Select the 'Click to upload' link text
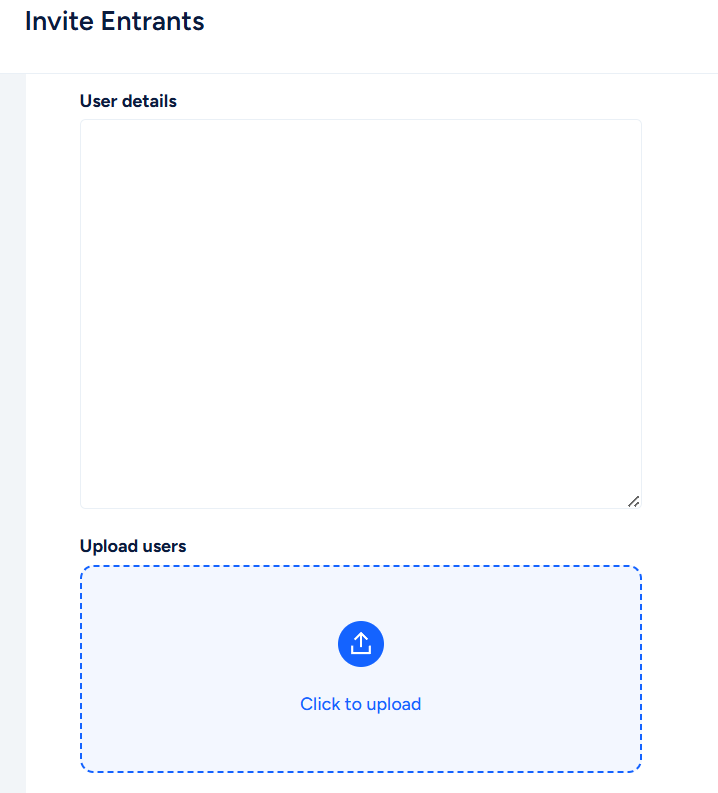Screen dimensions: 718x793 tap(361, 704)
